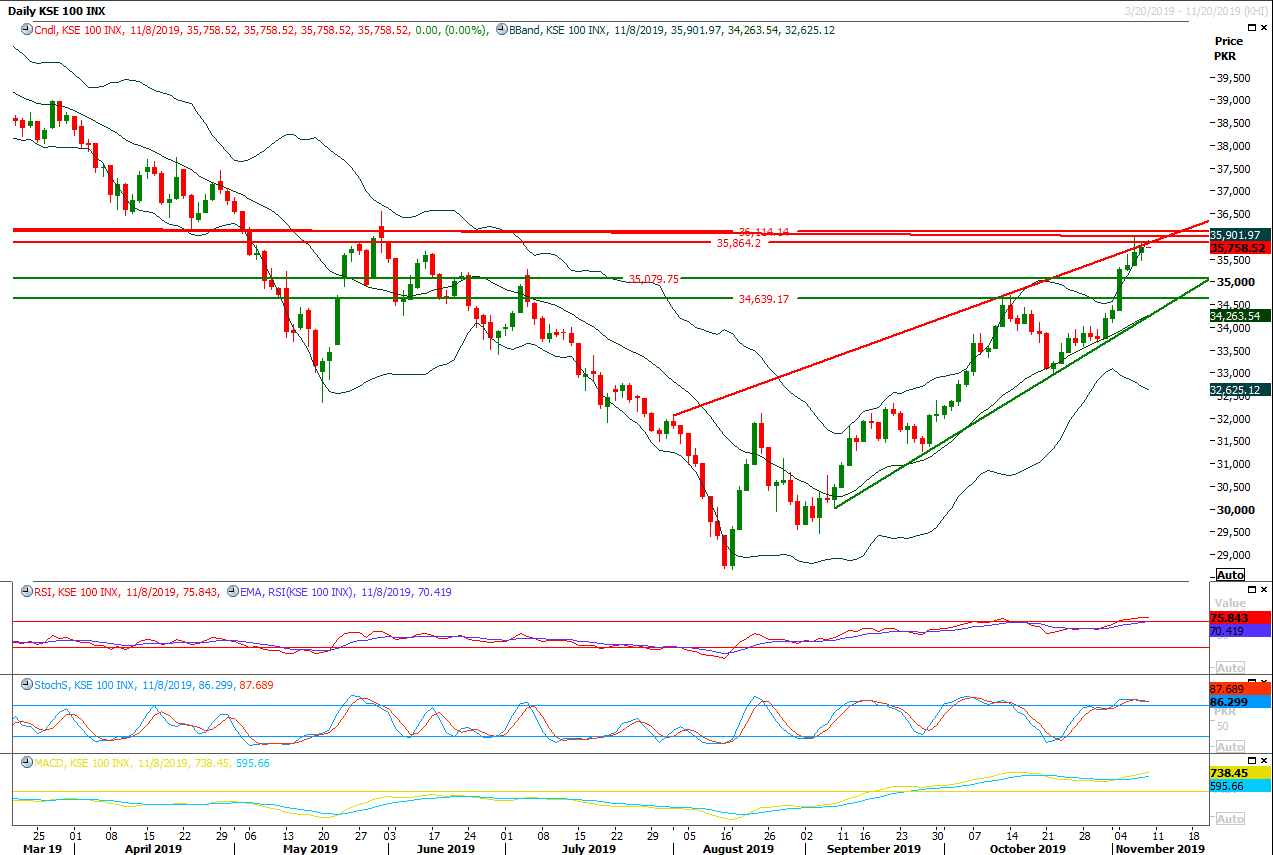Maximize the StochS indicator pane
Screen dimensions: 1273x855
click(1251, 681)
